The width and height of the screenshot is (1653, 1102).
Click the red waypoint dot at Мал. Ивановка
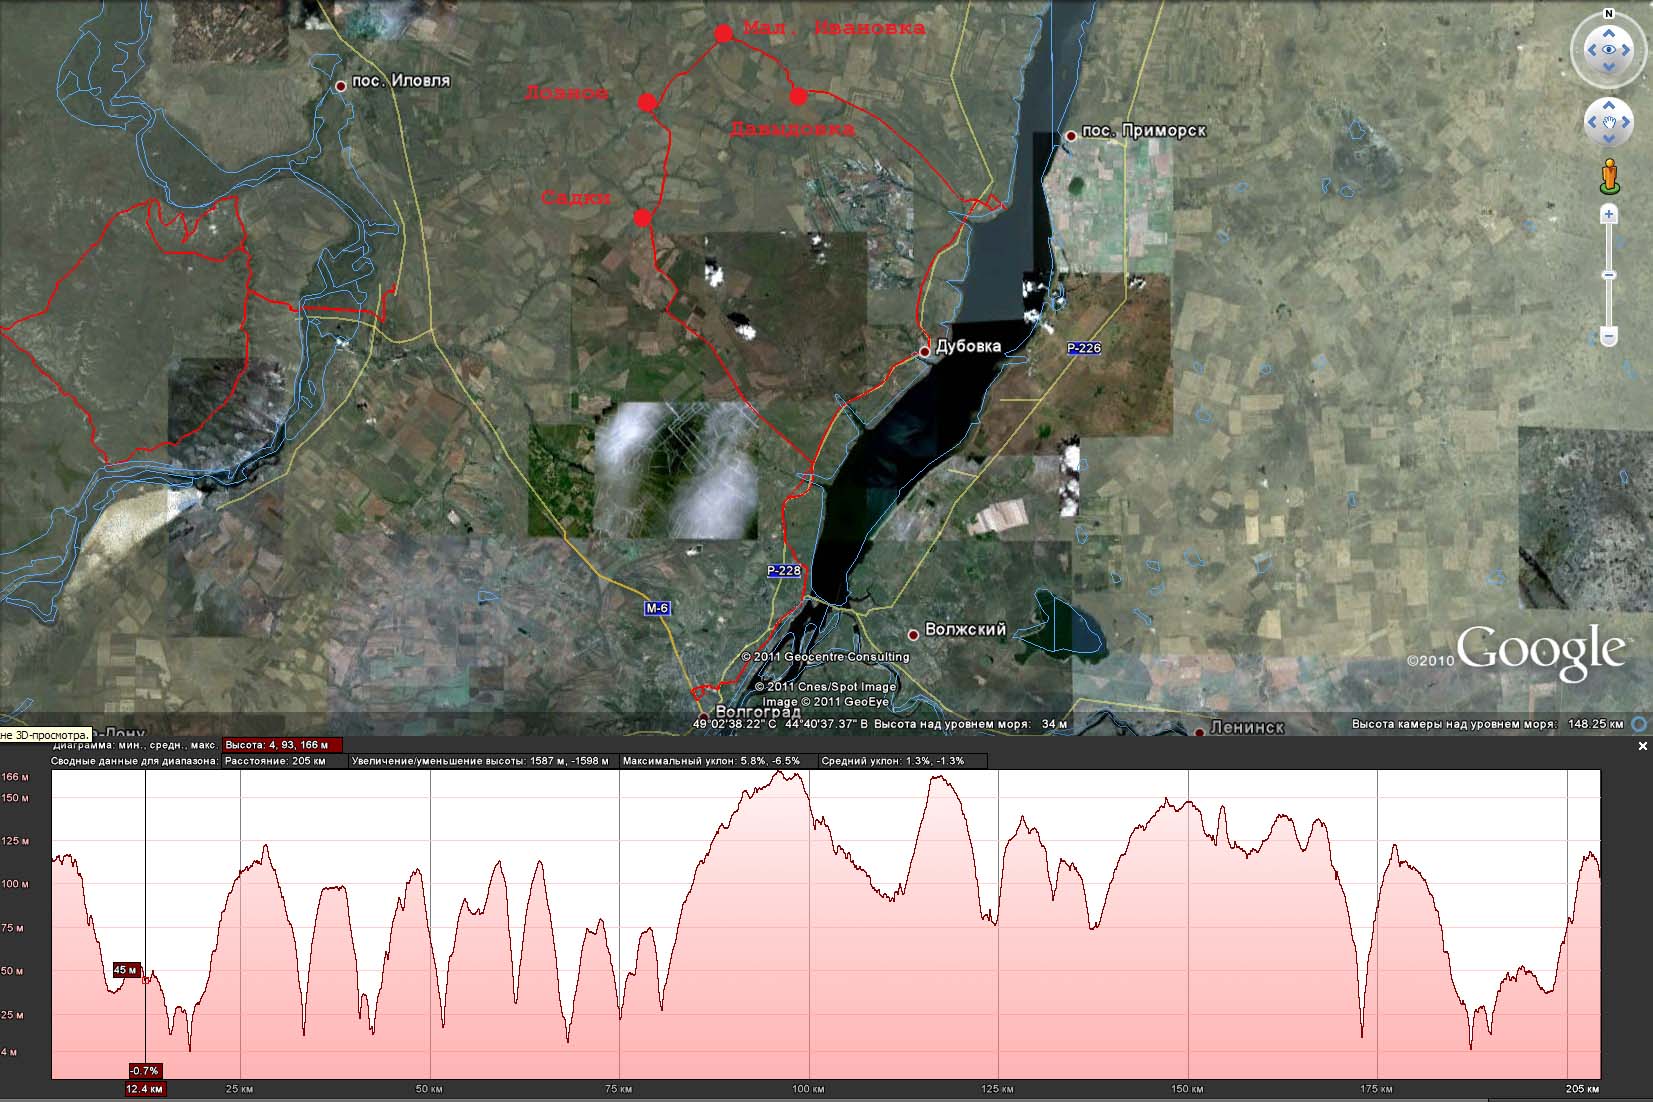point(724,34)
